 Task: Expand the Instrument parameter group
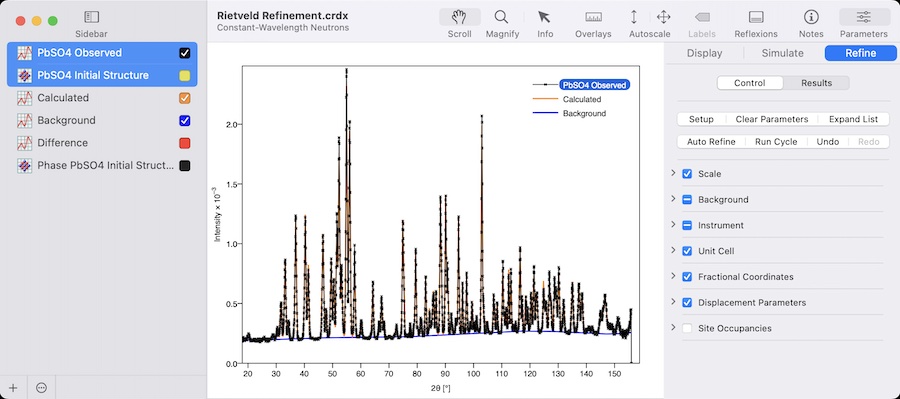673,224
